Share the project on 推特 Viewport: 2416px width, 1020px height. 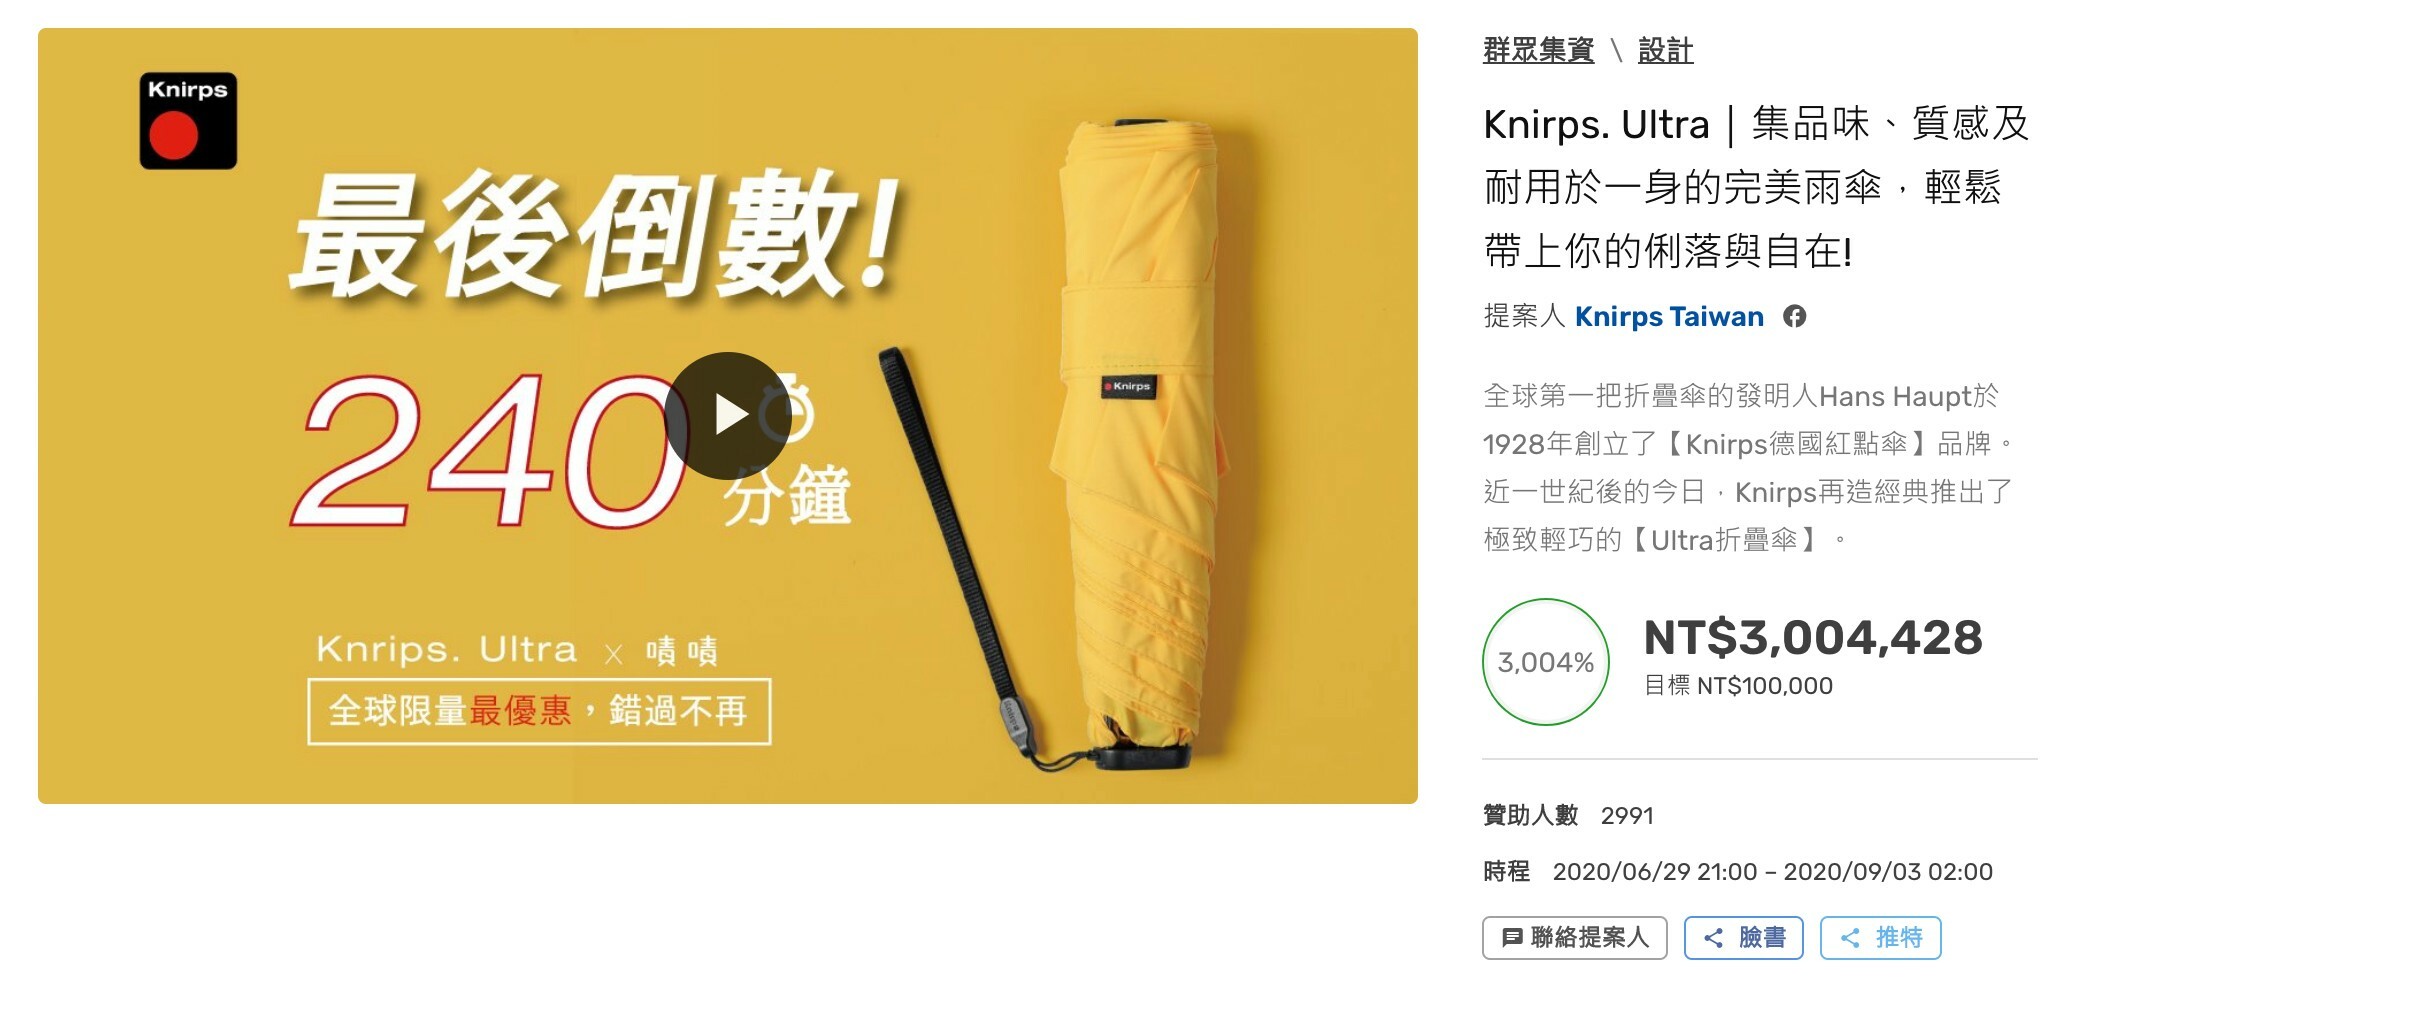(1880, 937)
